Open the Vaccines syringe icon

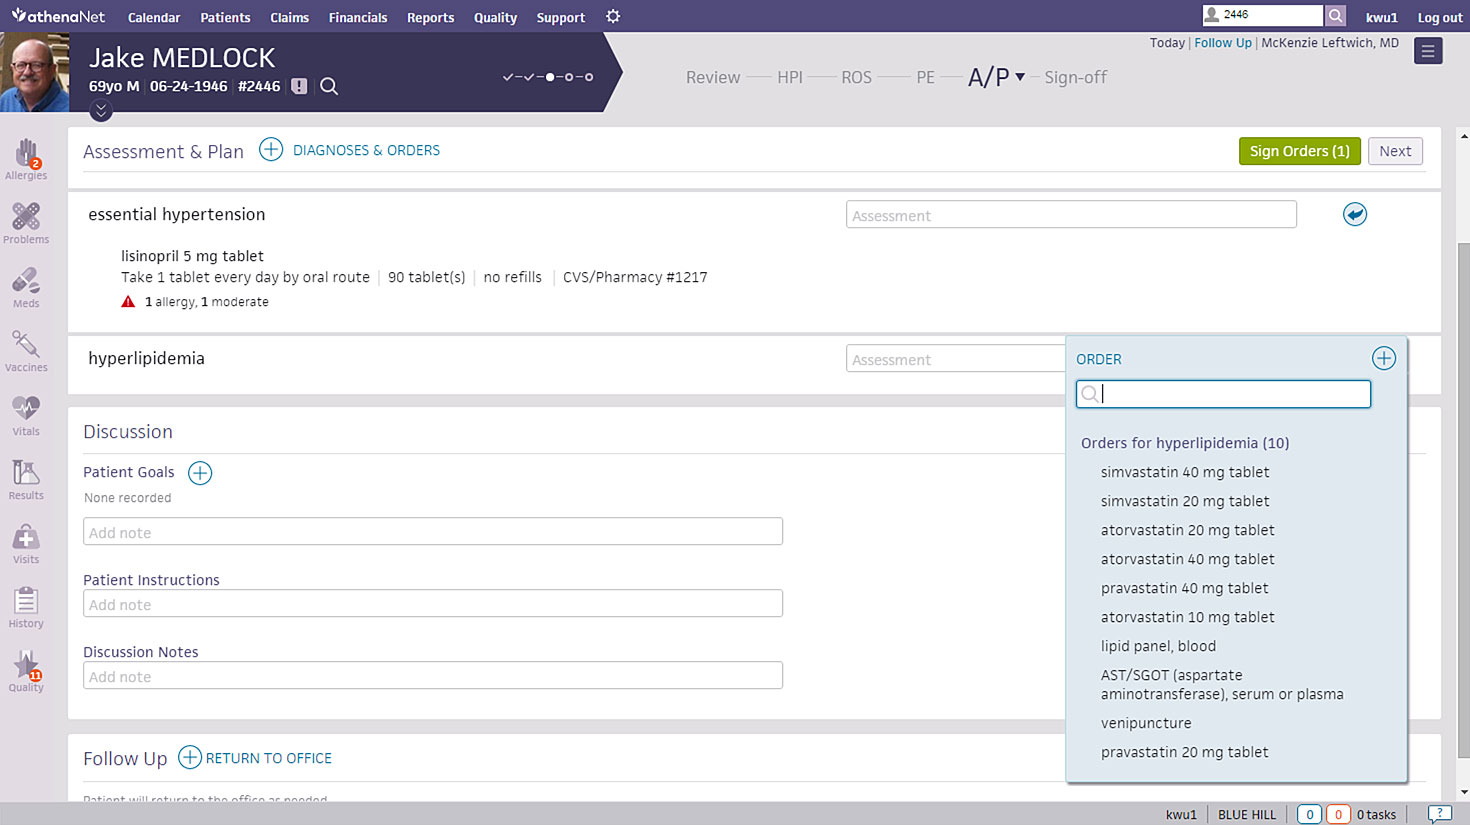click(26, 345)
